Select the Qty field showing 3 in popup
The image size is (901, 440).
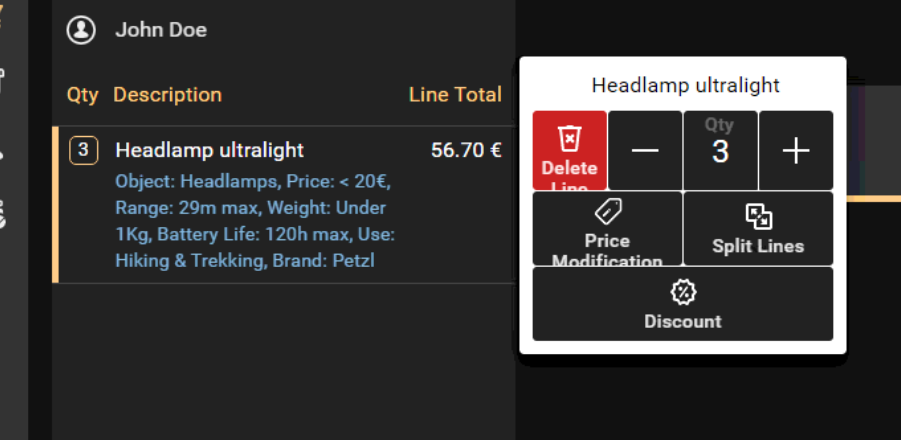(721, 150)
